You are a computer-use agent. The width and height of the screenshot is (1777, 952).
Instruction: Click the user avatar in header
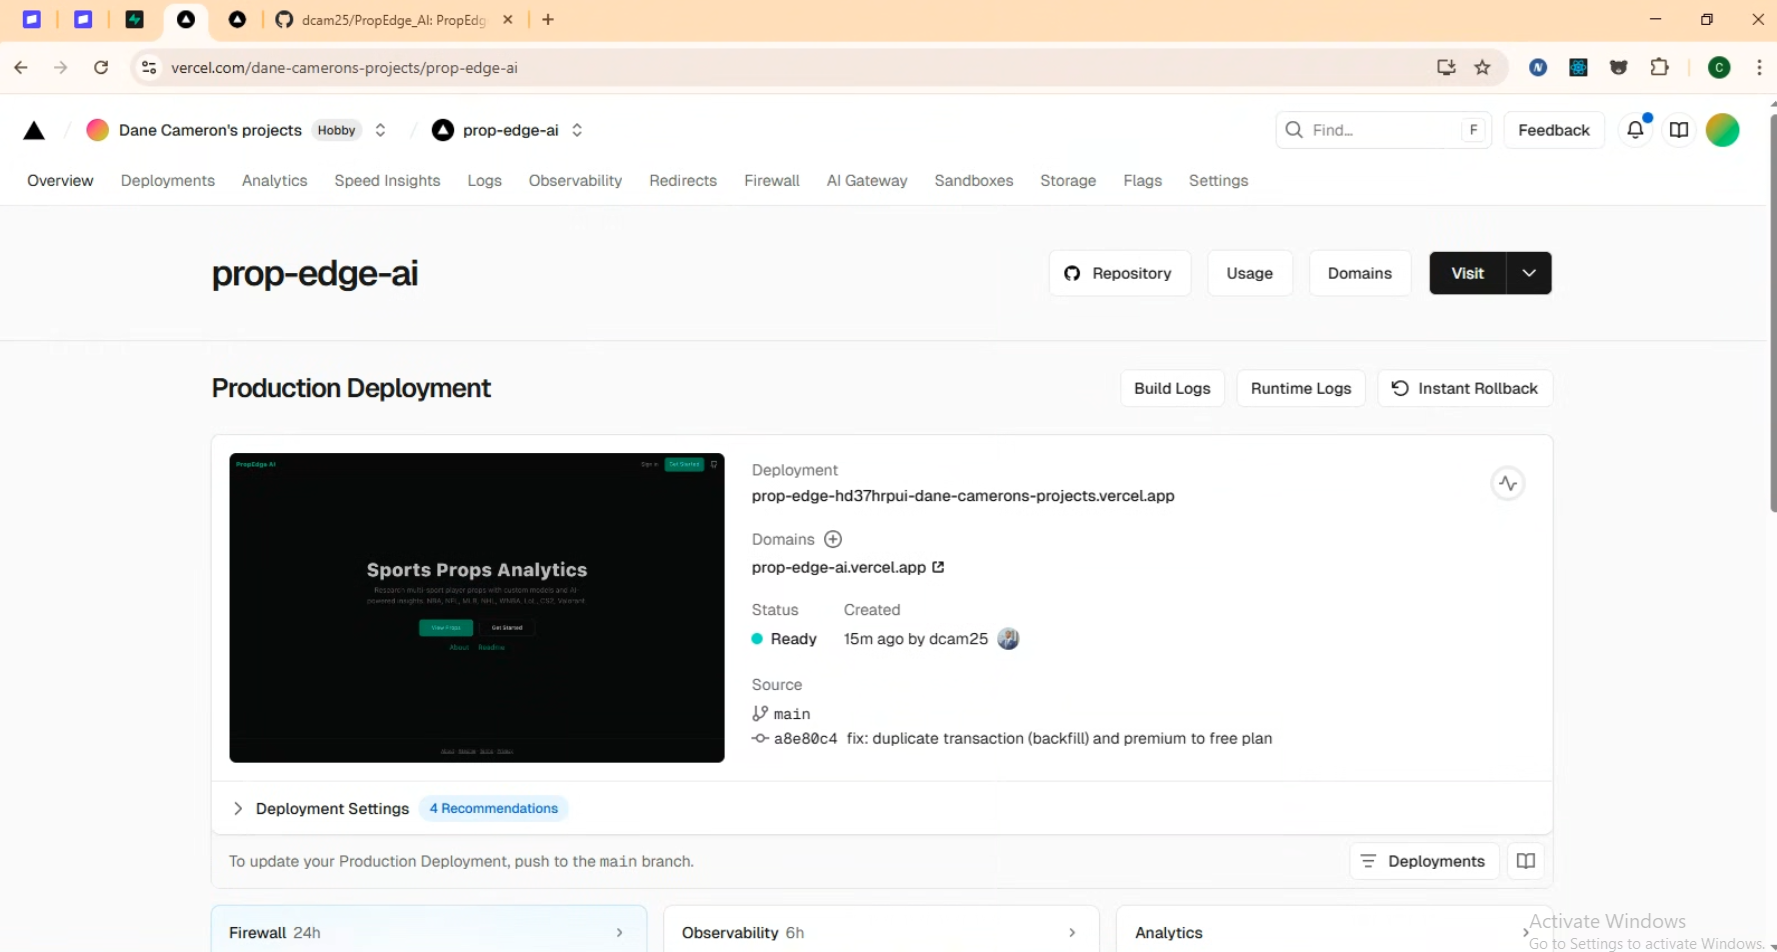pos(1722,130)
